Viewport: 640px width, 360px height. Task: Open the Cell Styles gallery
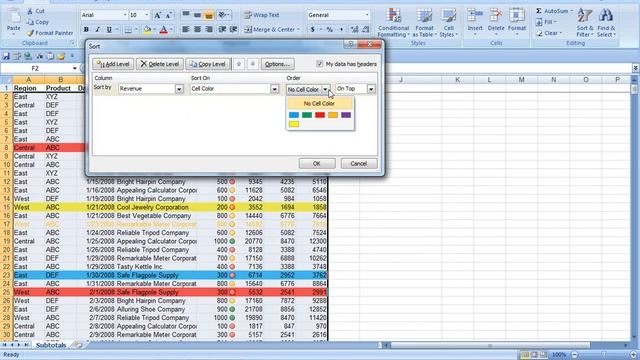point(448,23)
